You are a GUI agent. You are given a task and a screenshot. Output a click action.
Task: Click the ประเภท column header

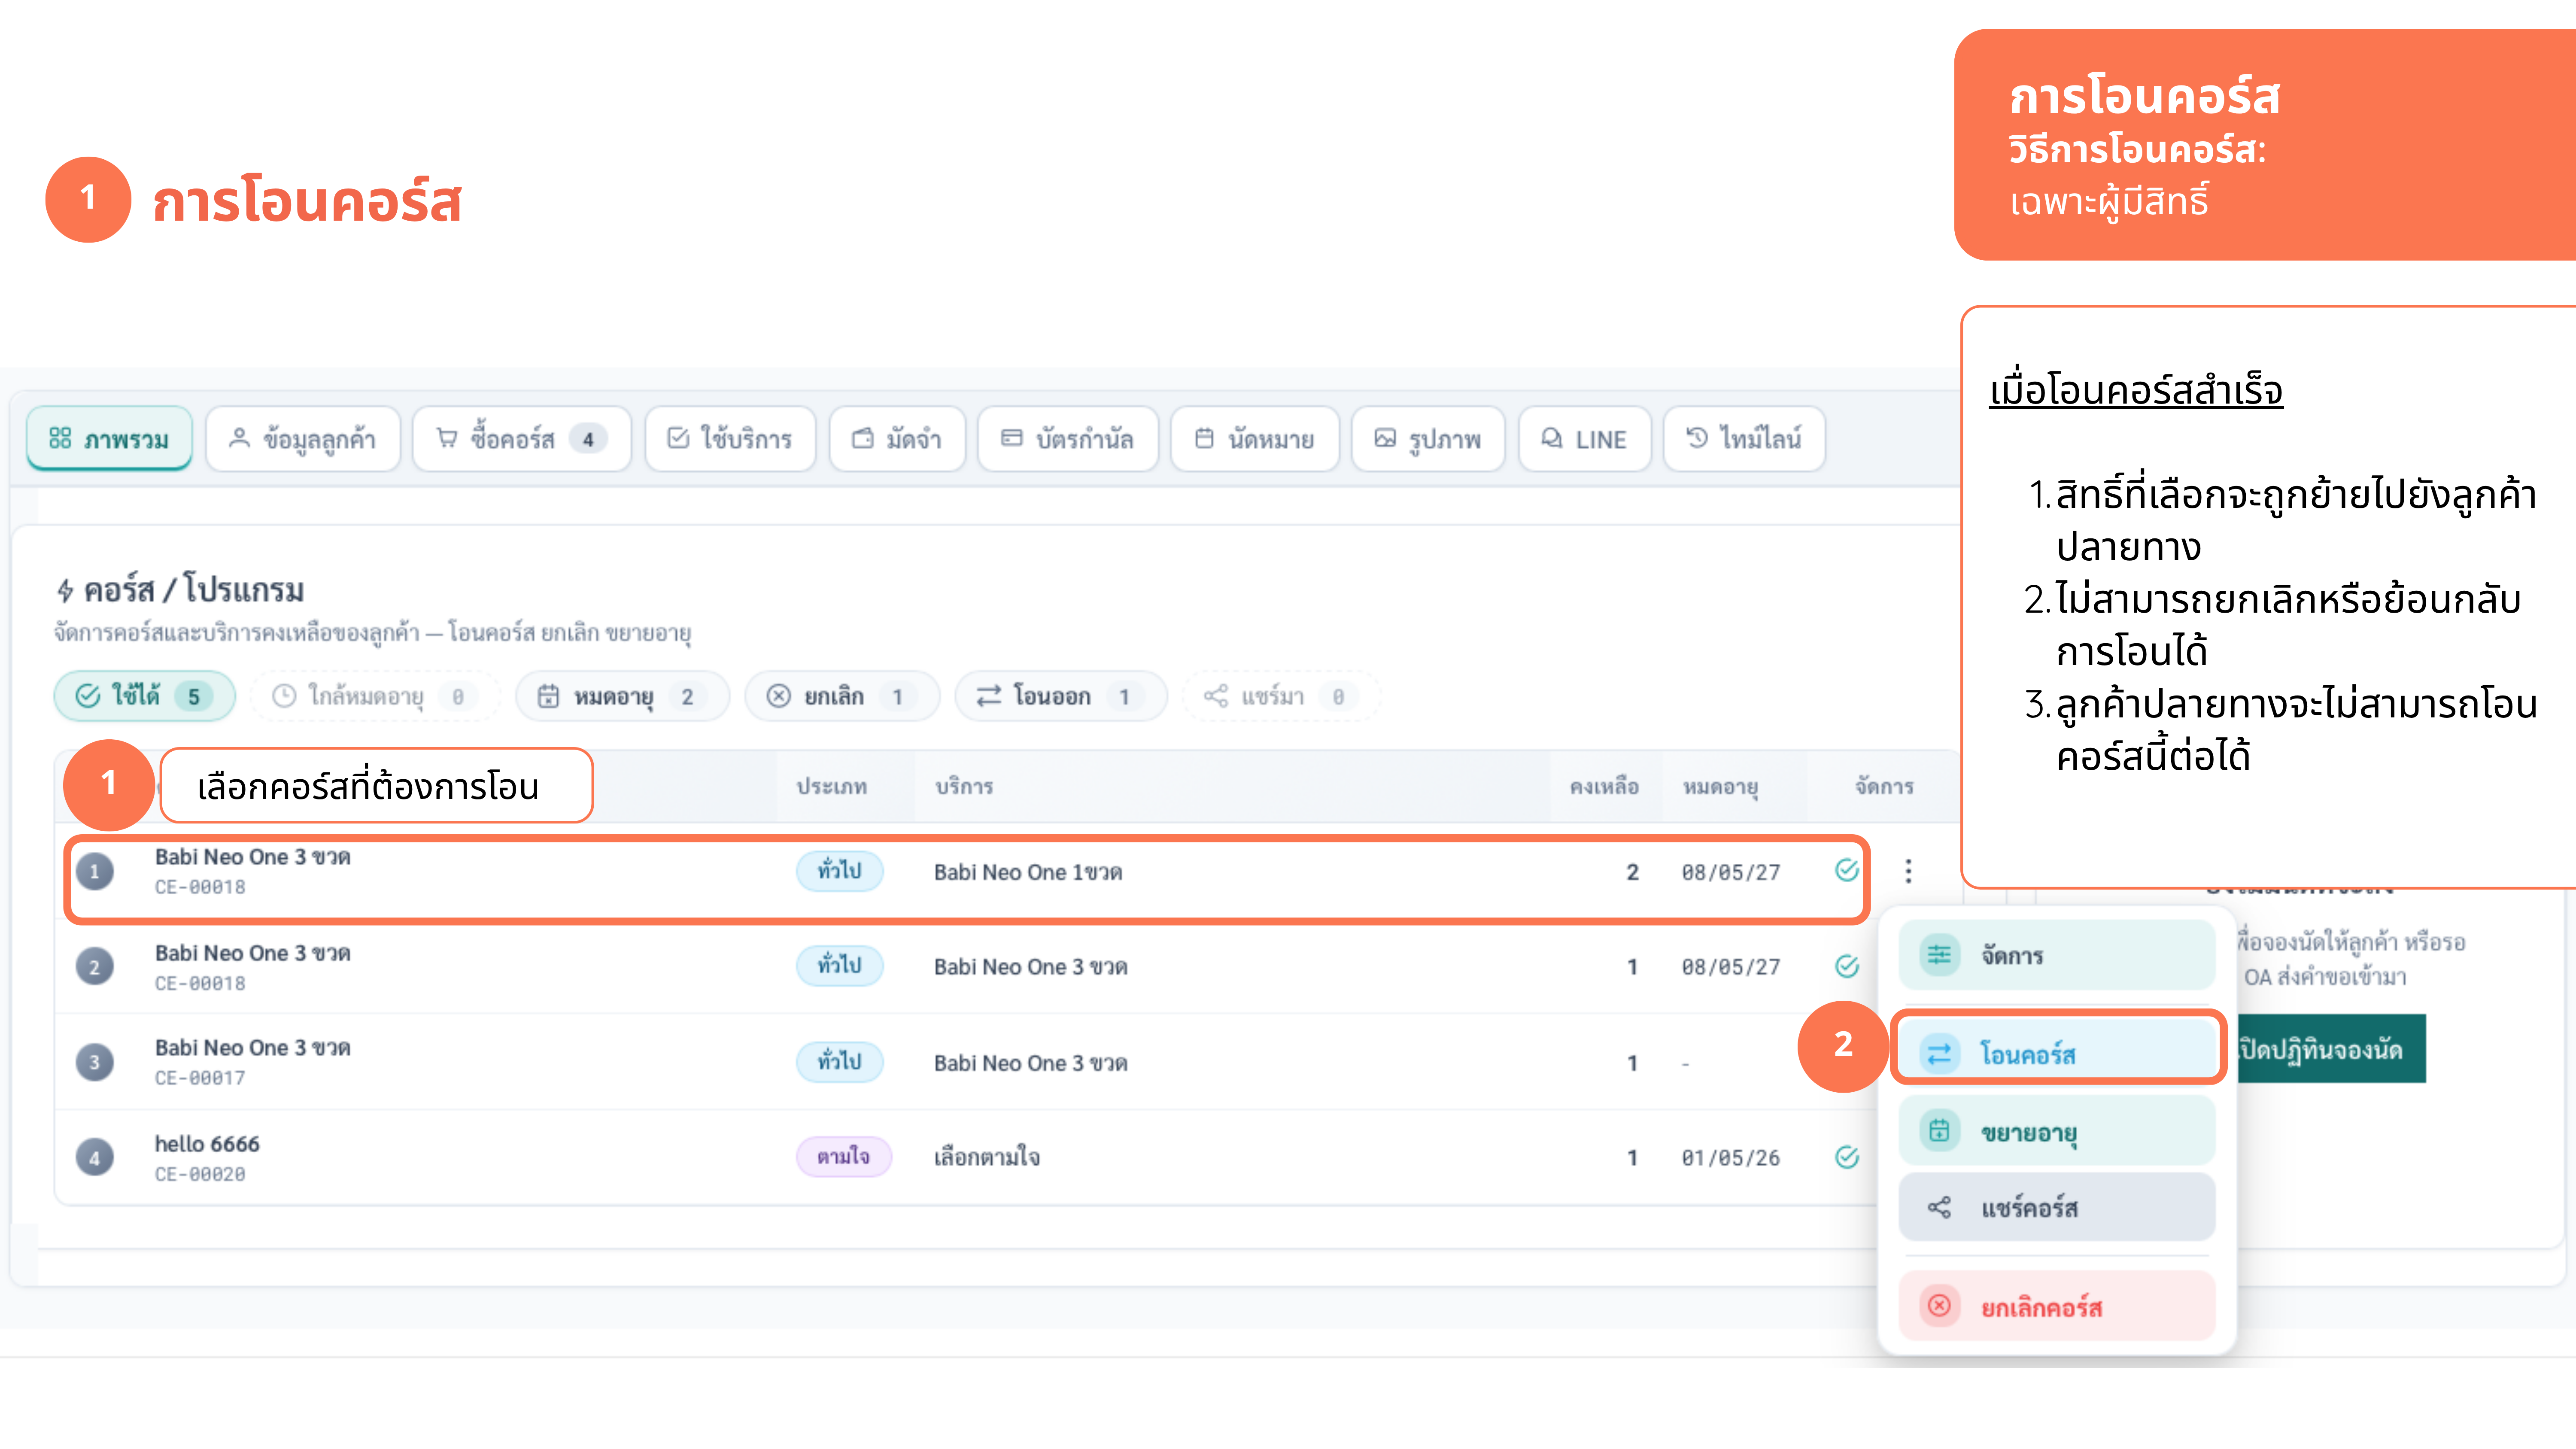click(x=832, y=787)
